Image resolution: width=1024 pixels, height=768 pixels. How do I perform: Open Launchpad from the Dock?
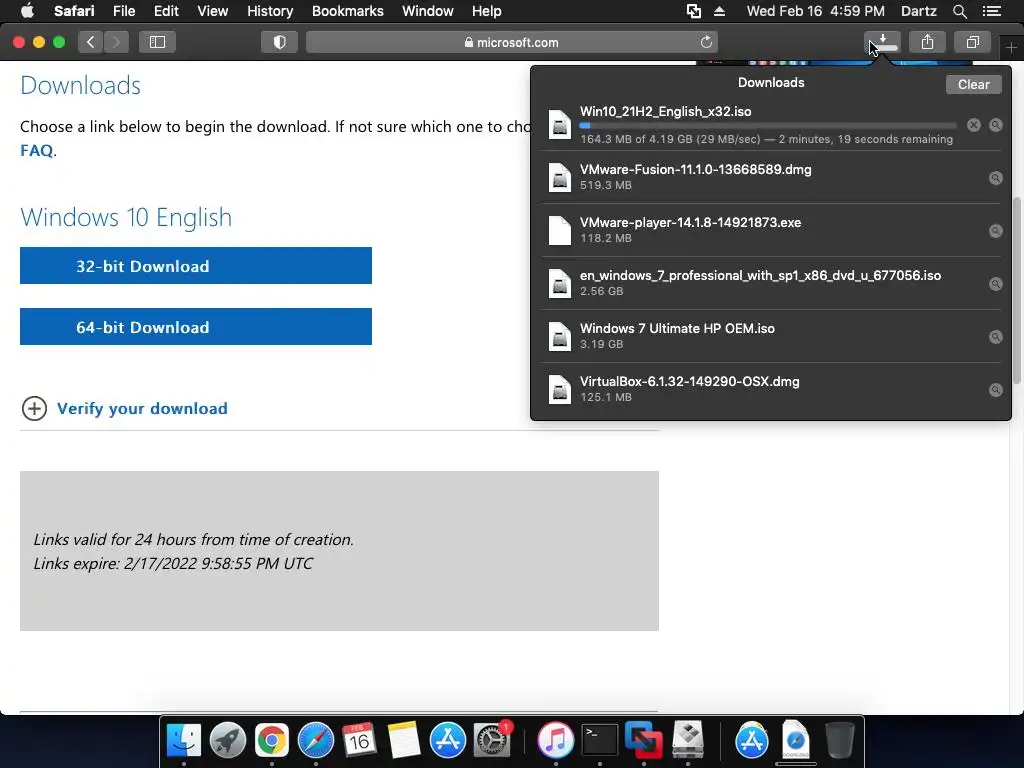[227, 740]
